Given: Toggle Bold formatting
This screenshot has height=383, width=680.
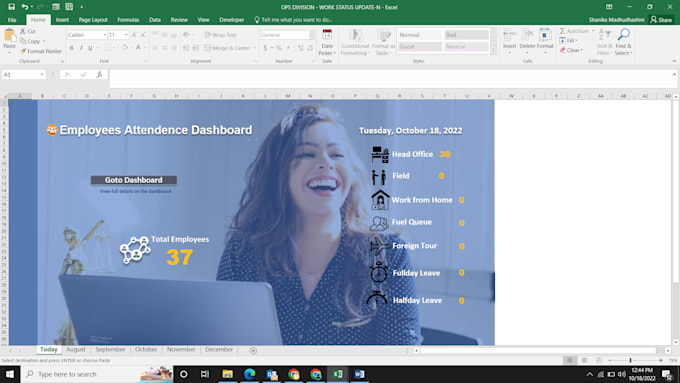Looking at the screenshot, I should coord(72,48).
